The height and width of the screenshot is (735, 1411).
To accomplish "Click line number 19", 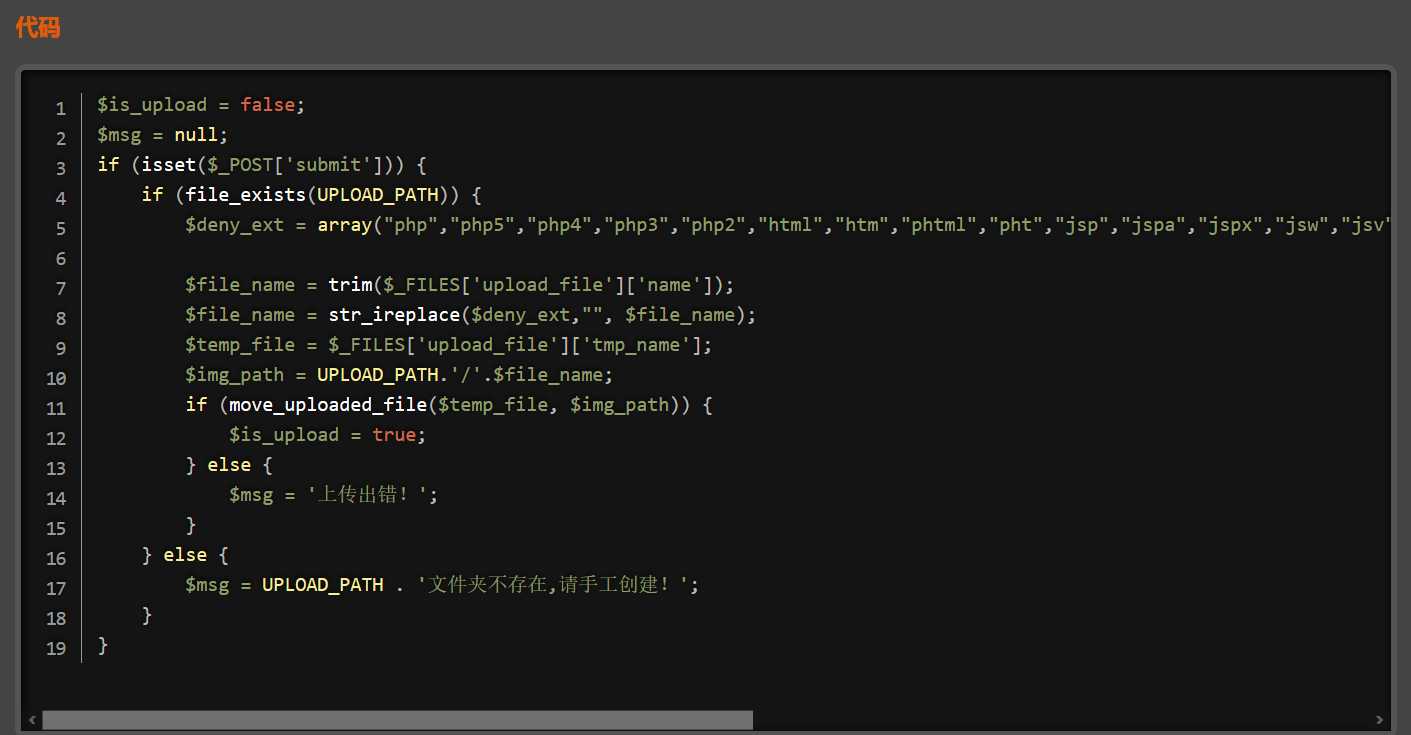I will pyautogui.click(x=56, y=648).
